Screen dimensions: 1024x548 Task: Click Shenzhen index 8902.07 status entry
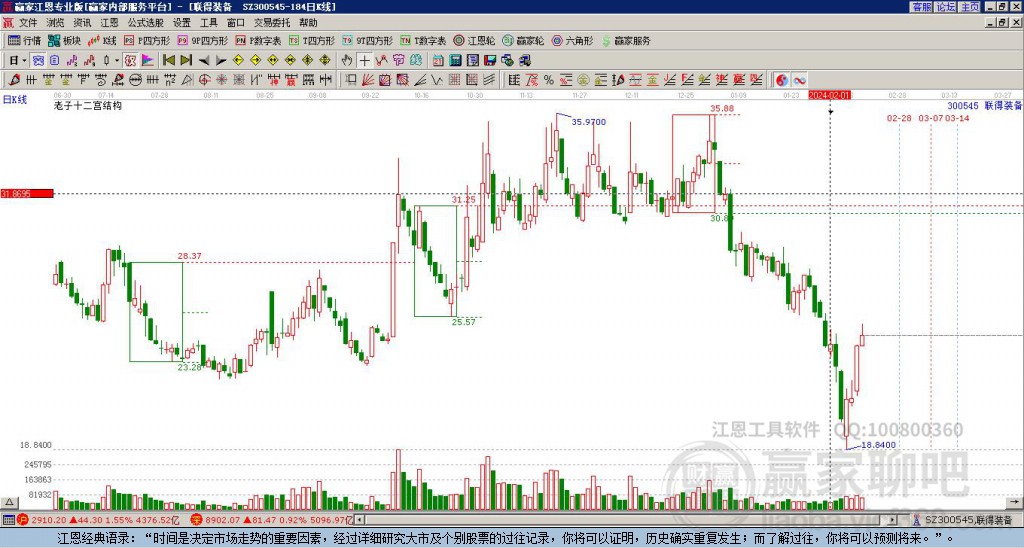pyautogui.click(x=271, y=521)
